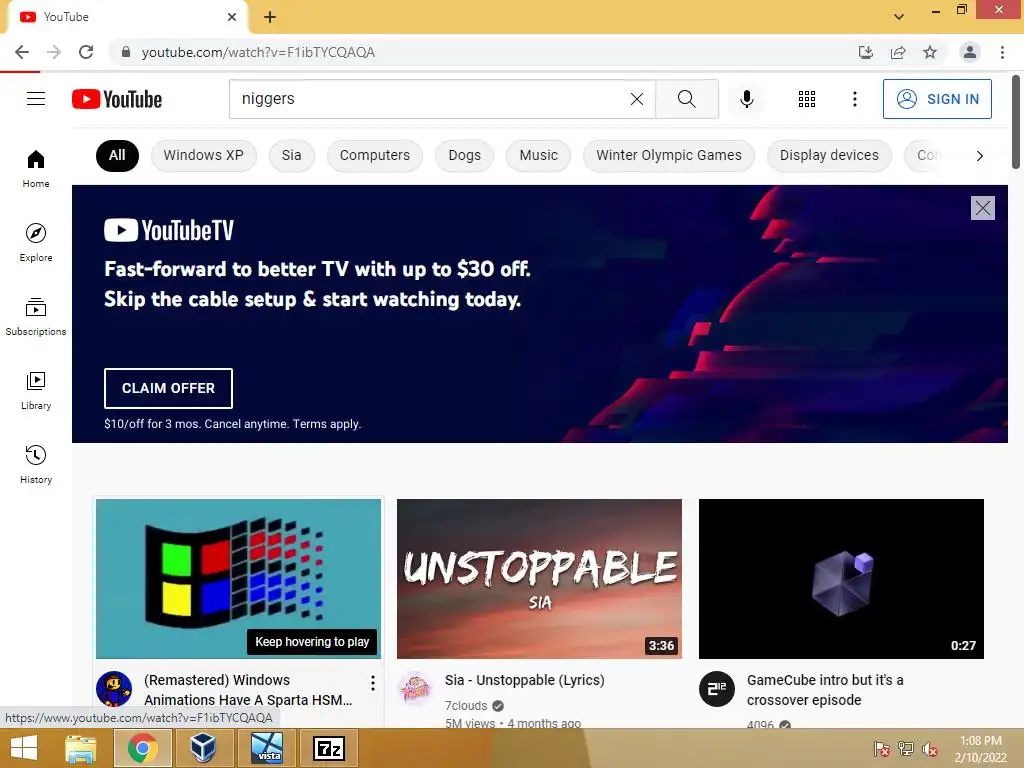Open Sia - Unstoppable (Lyrics) title
Screen dimensions: 1024x768
click(x=524, y=680)
